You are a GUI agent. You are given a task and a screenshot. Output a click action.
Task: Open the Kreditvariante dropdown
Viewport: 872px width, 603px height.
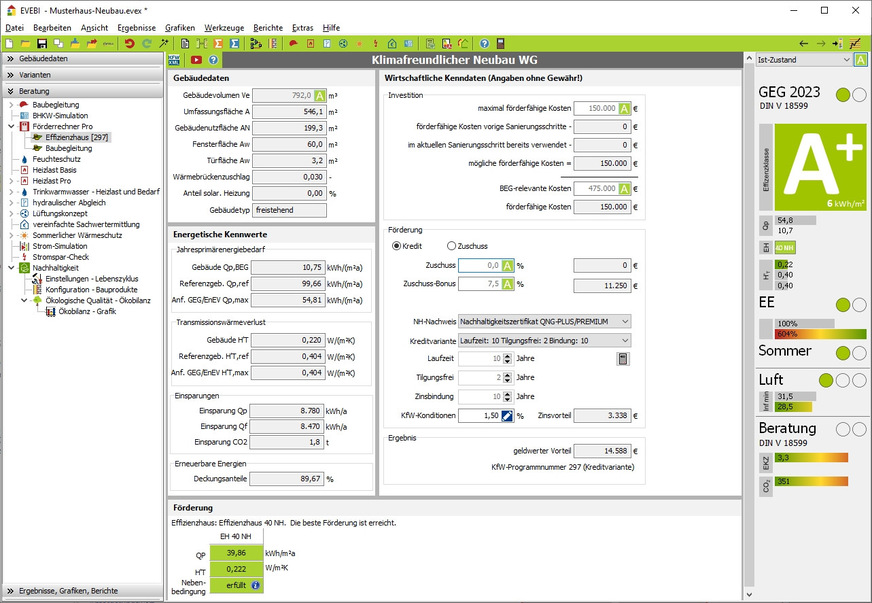(544, 340)
